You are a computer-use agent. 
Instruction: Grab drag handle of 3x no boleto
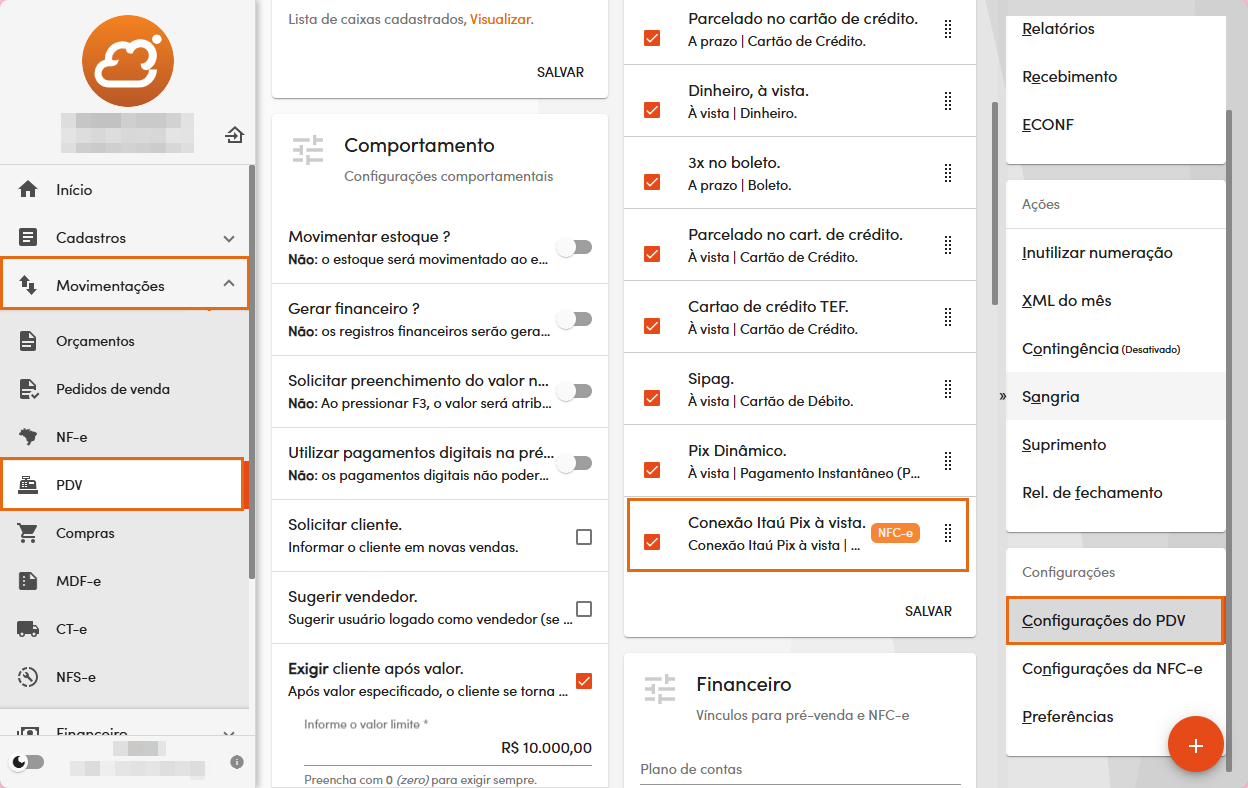tap(948, 173)
